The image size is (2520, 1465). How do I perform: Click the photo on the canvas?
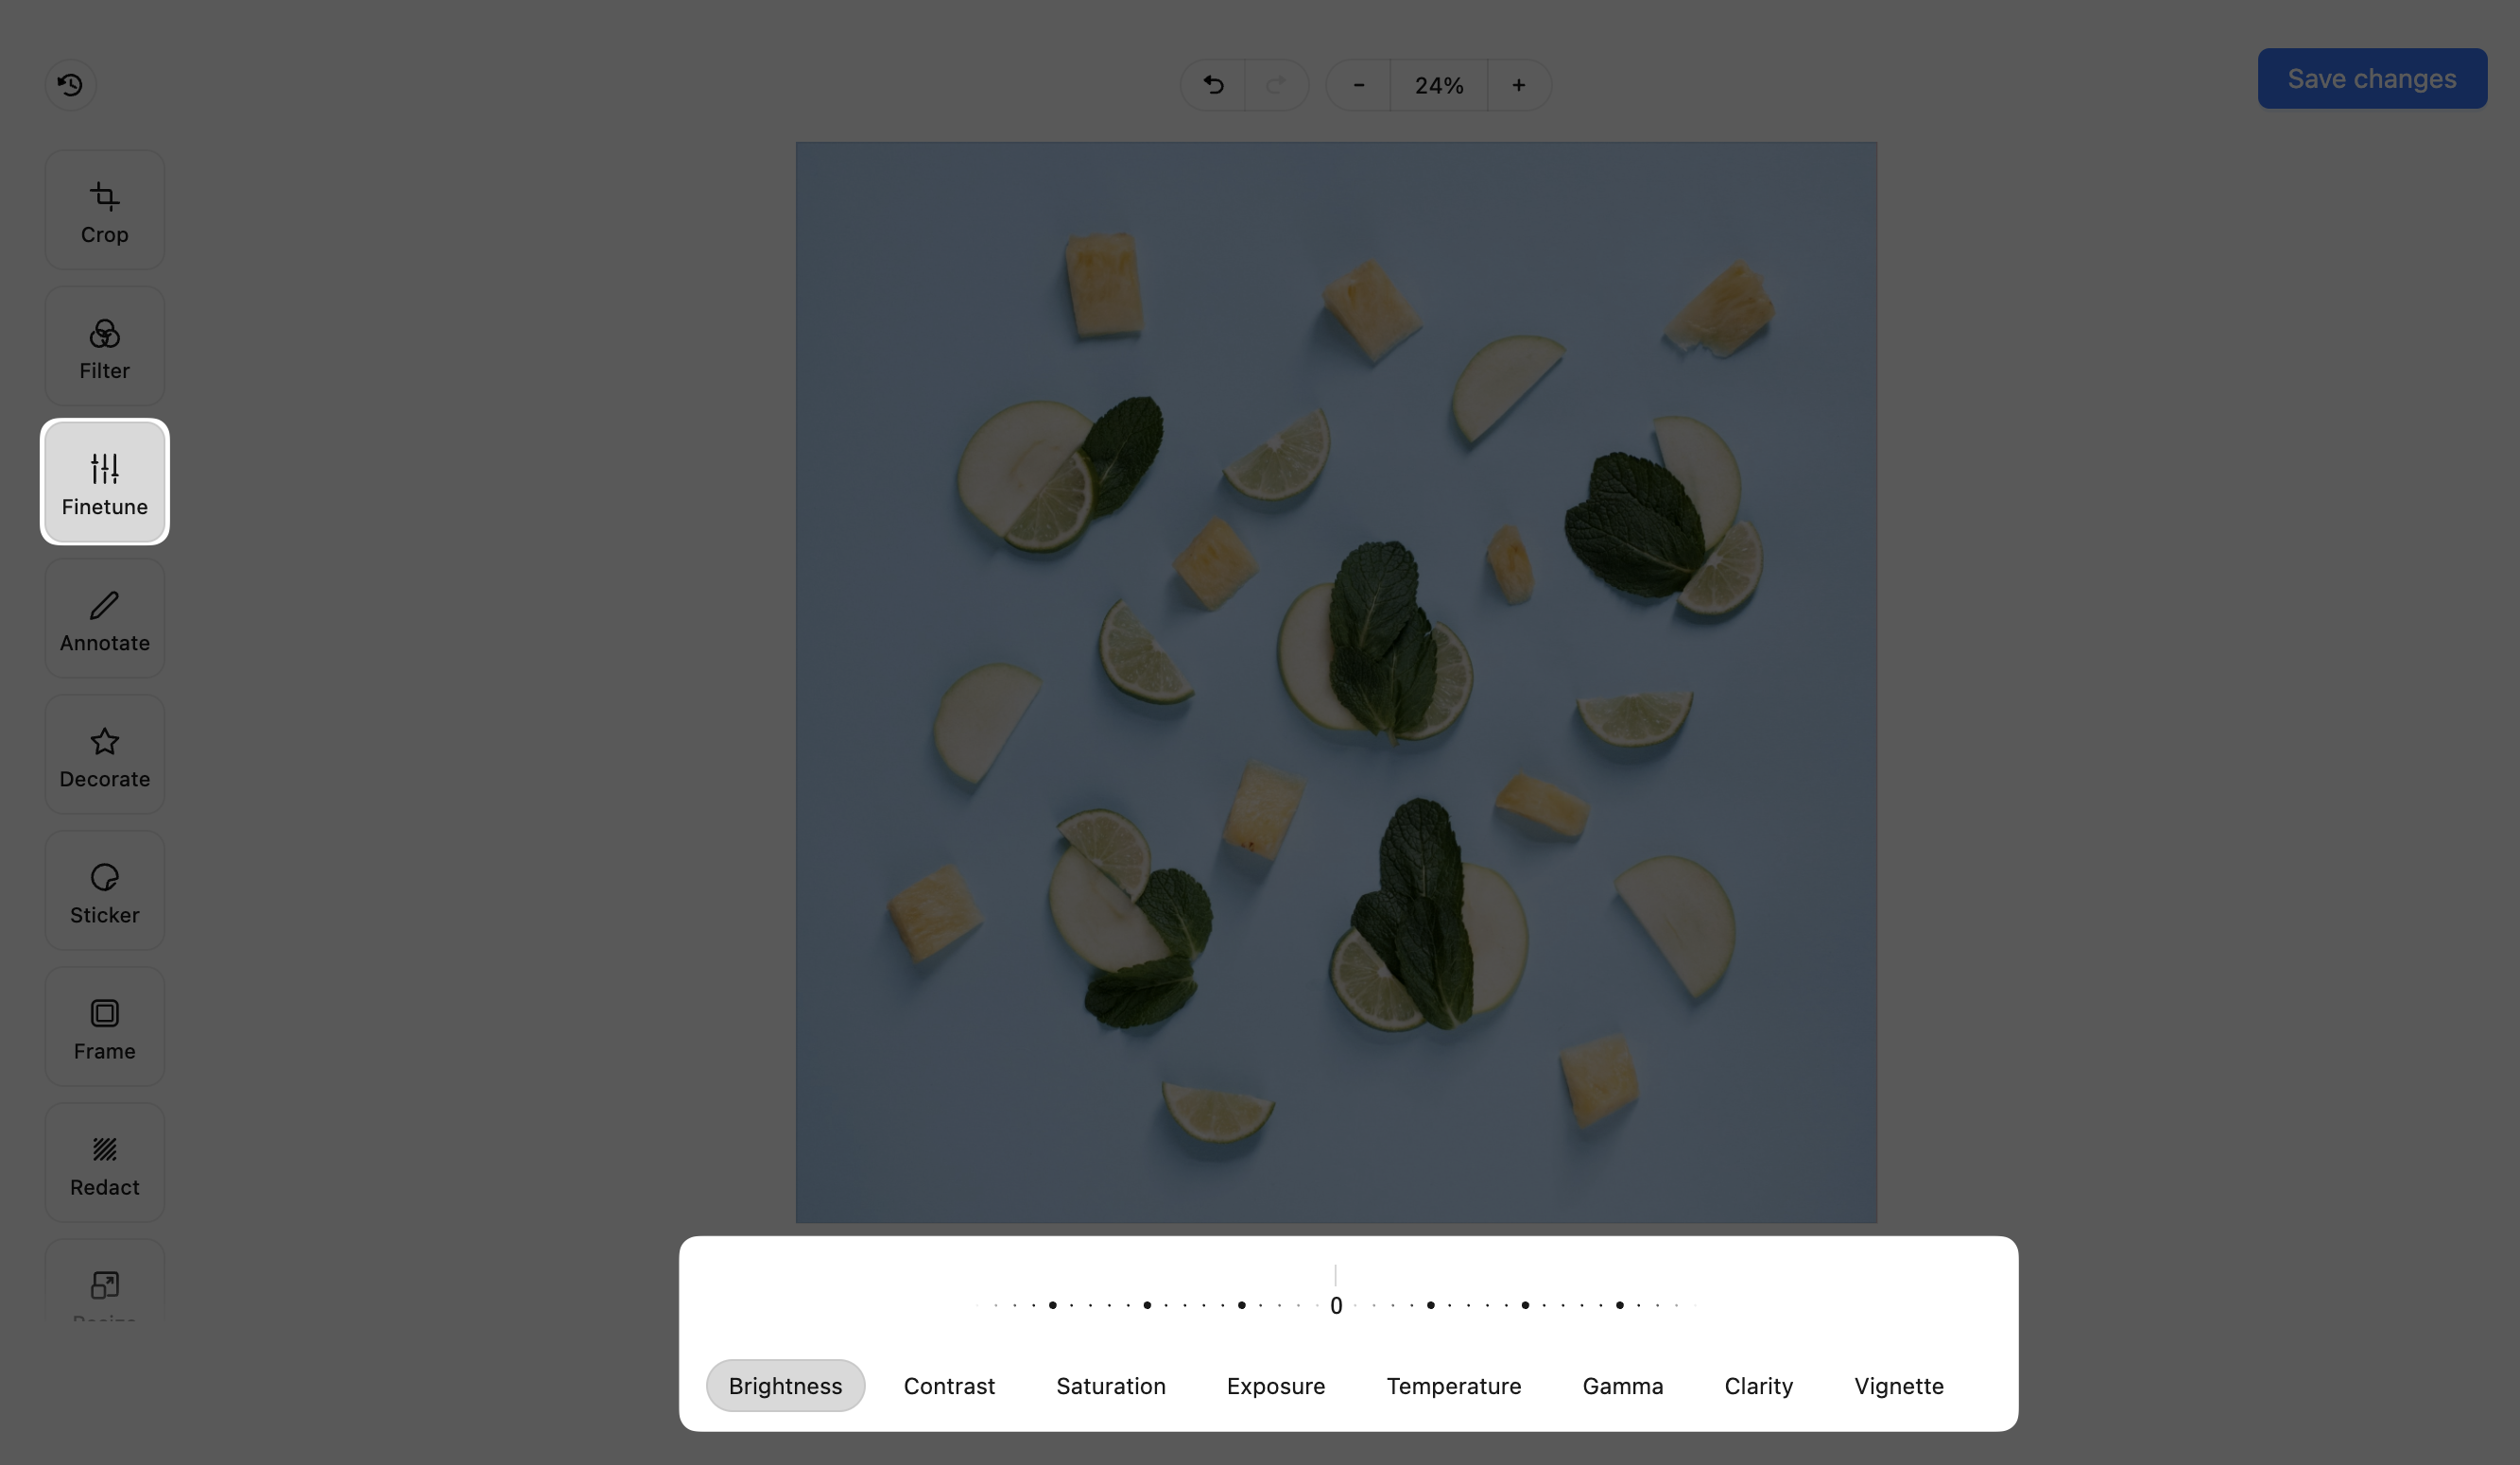1336,682
